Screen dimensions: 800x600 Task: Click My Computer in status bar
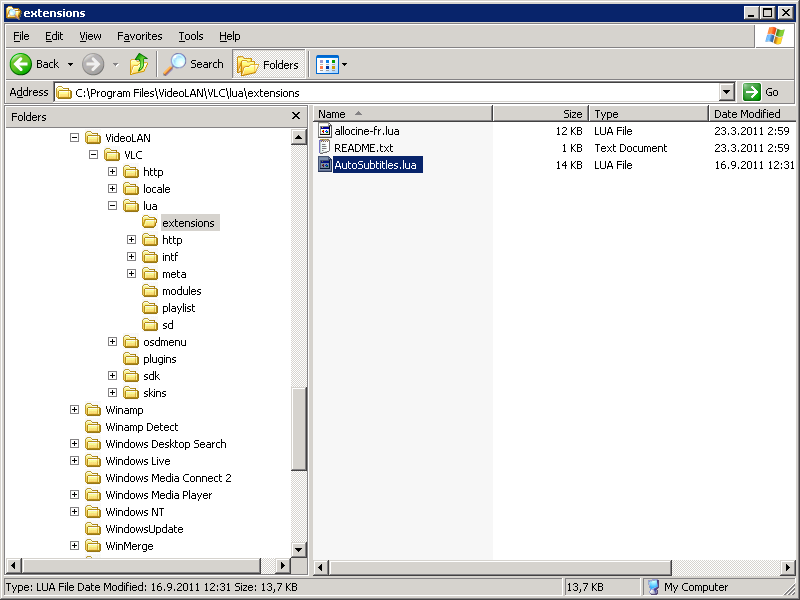pos(688,587)
